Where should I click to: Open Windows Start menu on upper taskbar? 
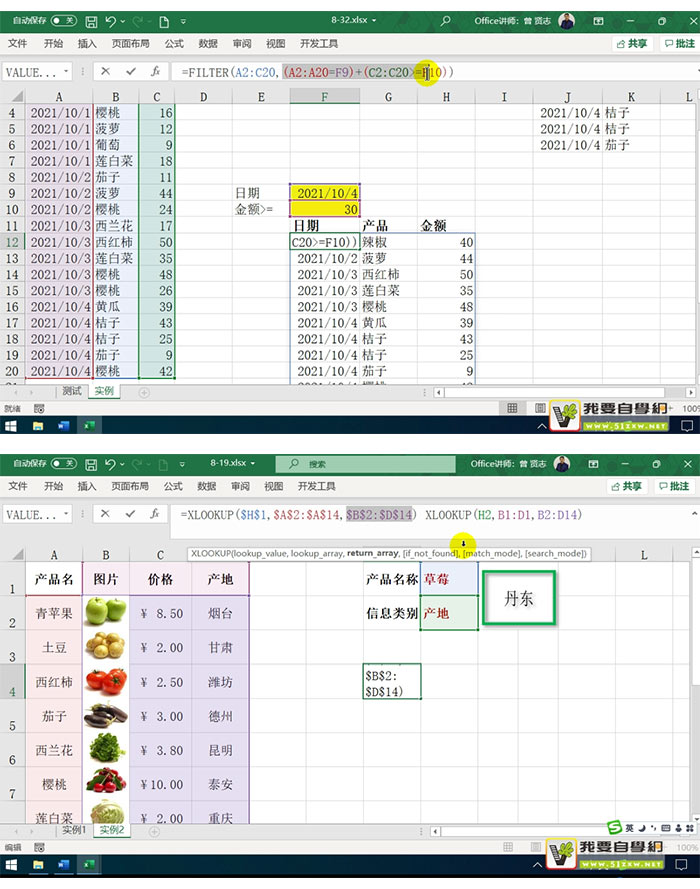(x=11, y=426)
